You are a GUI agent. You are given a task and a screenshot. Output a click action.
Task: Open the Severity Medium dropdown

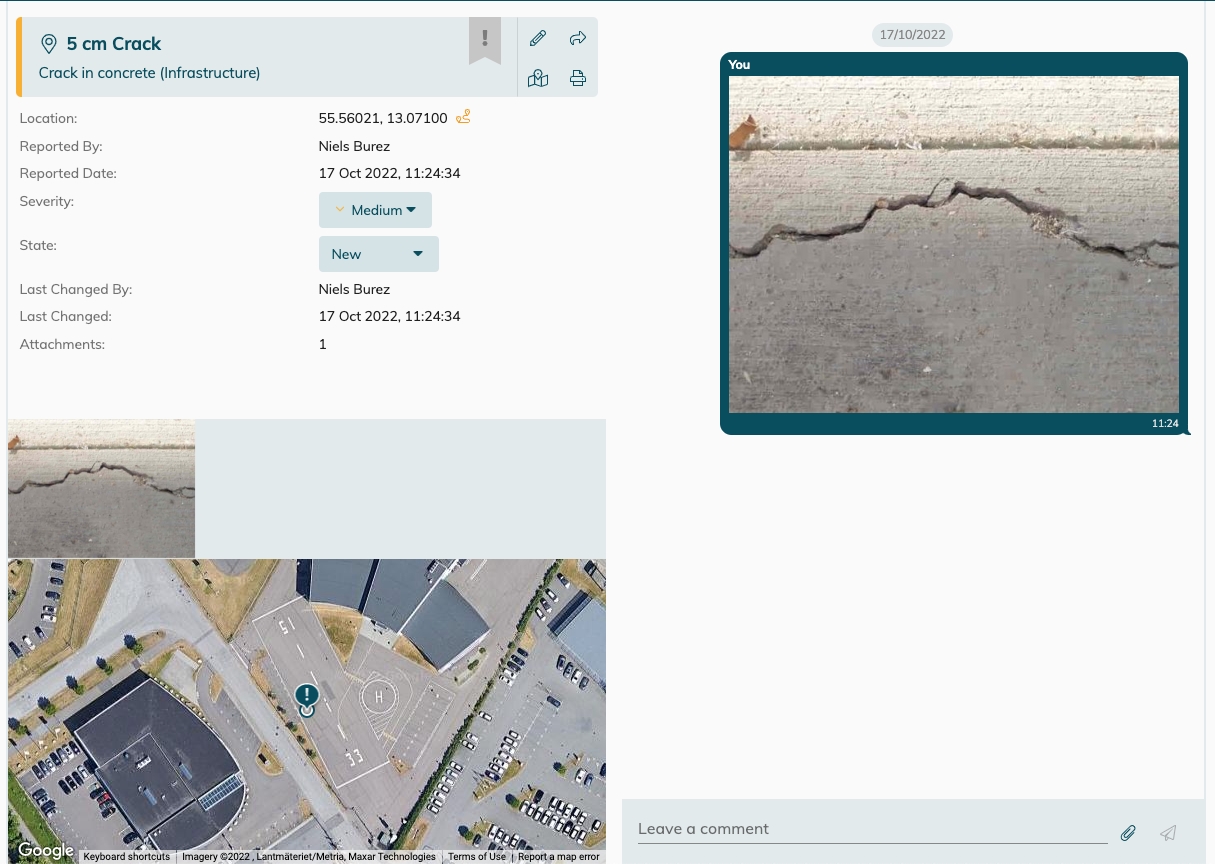click(x=375, y=210)
